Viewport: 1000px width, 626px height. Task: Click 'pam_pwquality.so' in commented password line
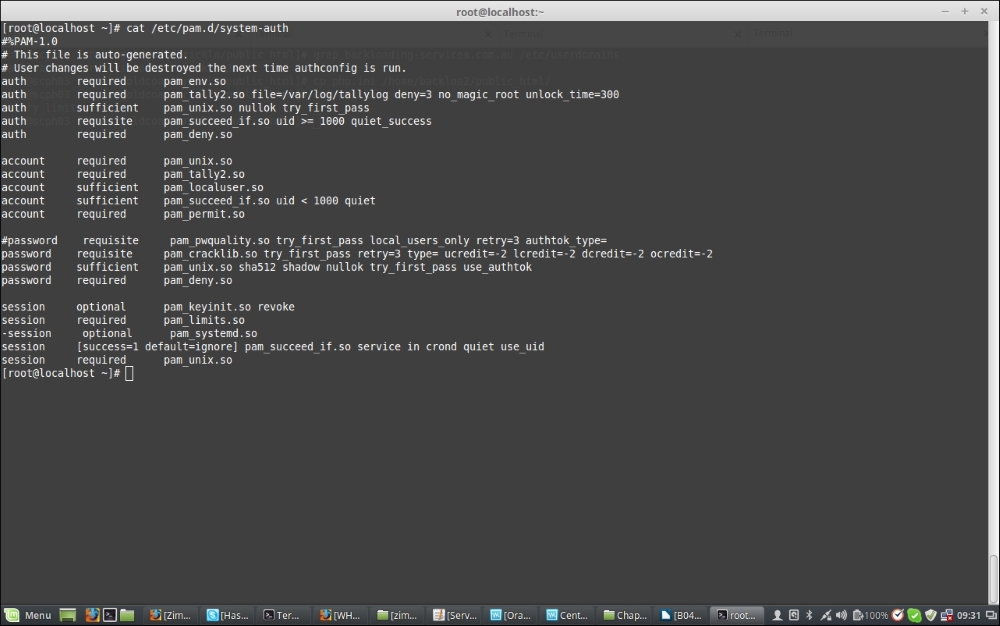[219, 240]
